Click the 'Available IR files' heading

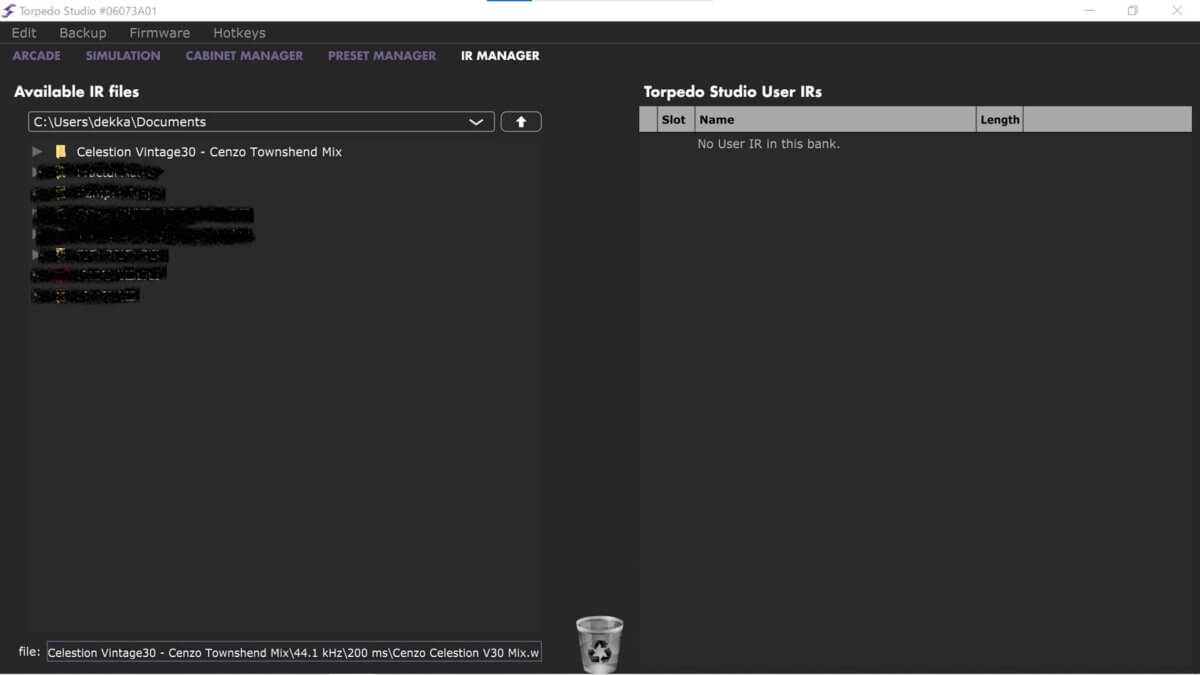point(77,92)
